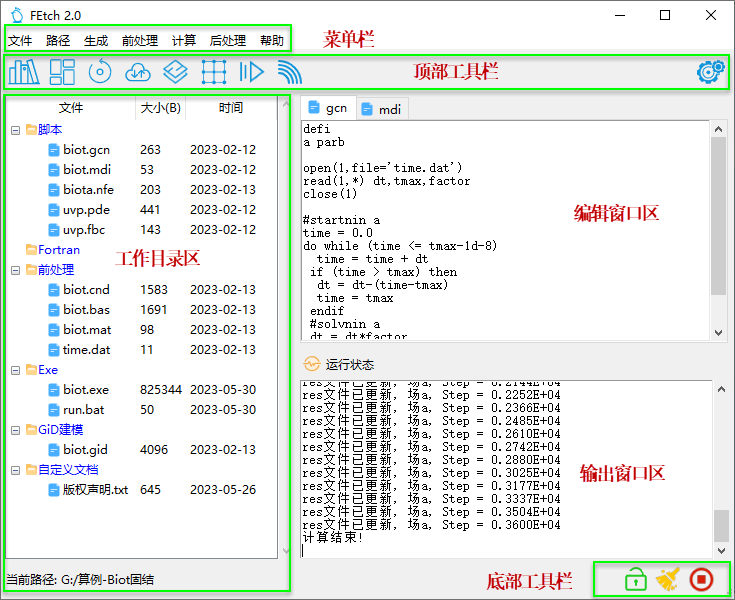The height and width of the screenshot is (600, 735).
Task: Click the output window scrollbar down arrow
Action: point(721,550)
